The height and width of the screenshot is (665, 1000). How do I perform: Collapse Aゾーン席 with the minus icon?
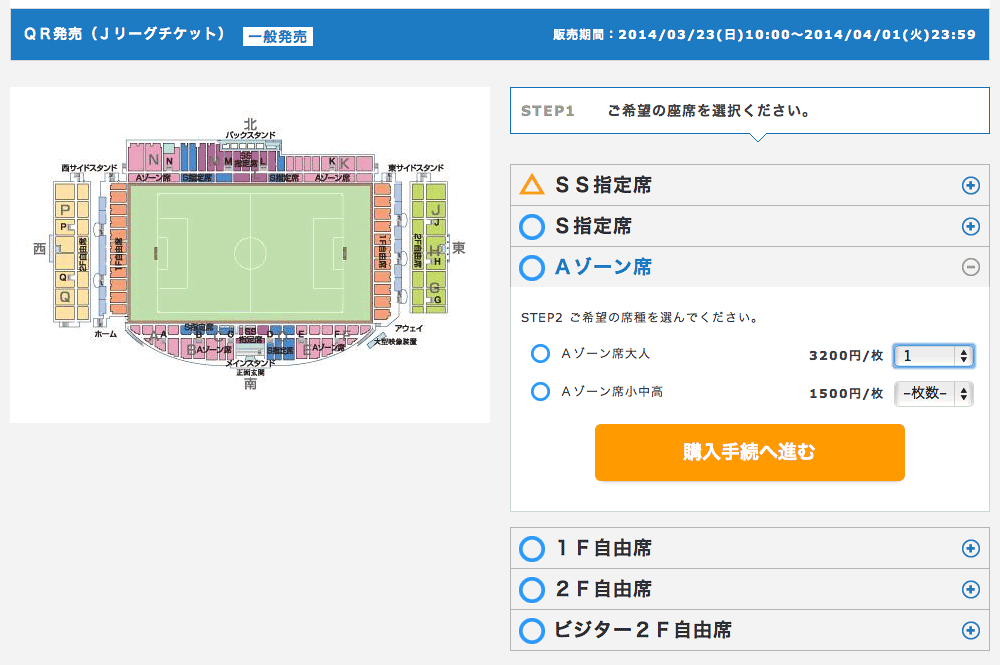[x=970, y=267]
